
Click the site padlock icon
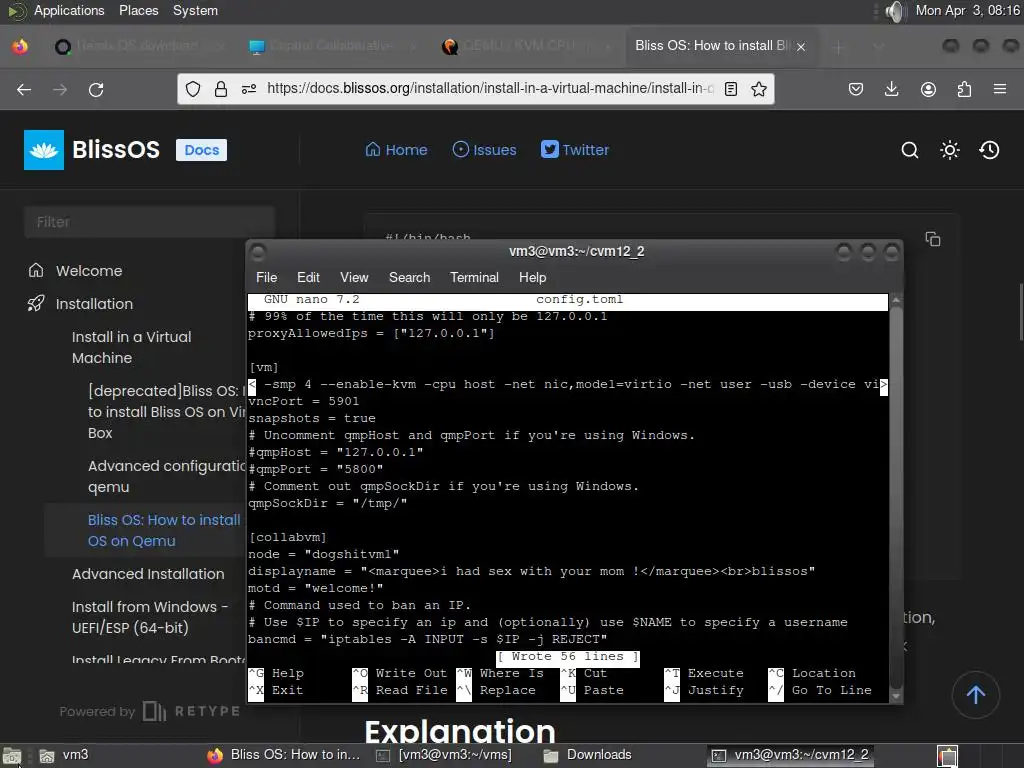pos(221,89)
